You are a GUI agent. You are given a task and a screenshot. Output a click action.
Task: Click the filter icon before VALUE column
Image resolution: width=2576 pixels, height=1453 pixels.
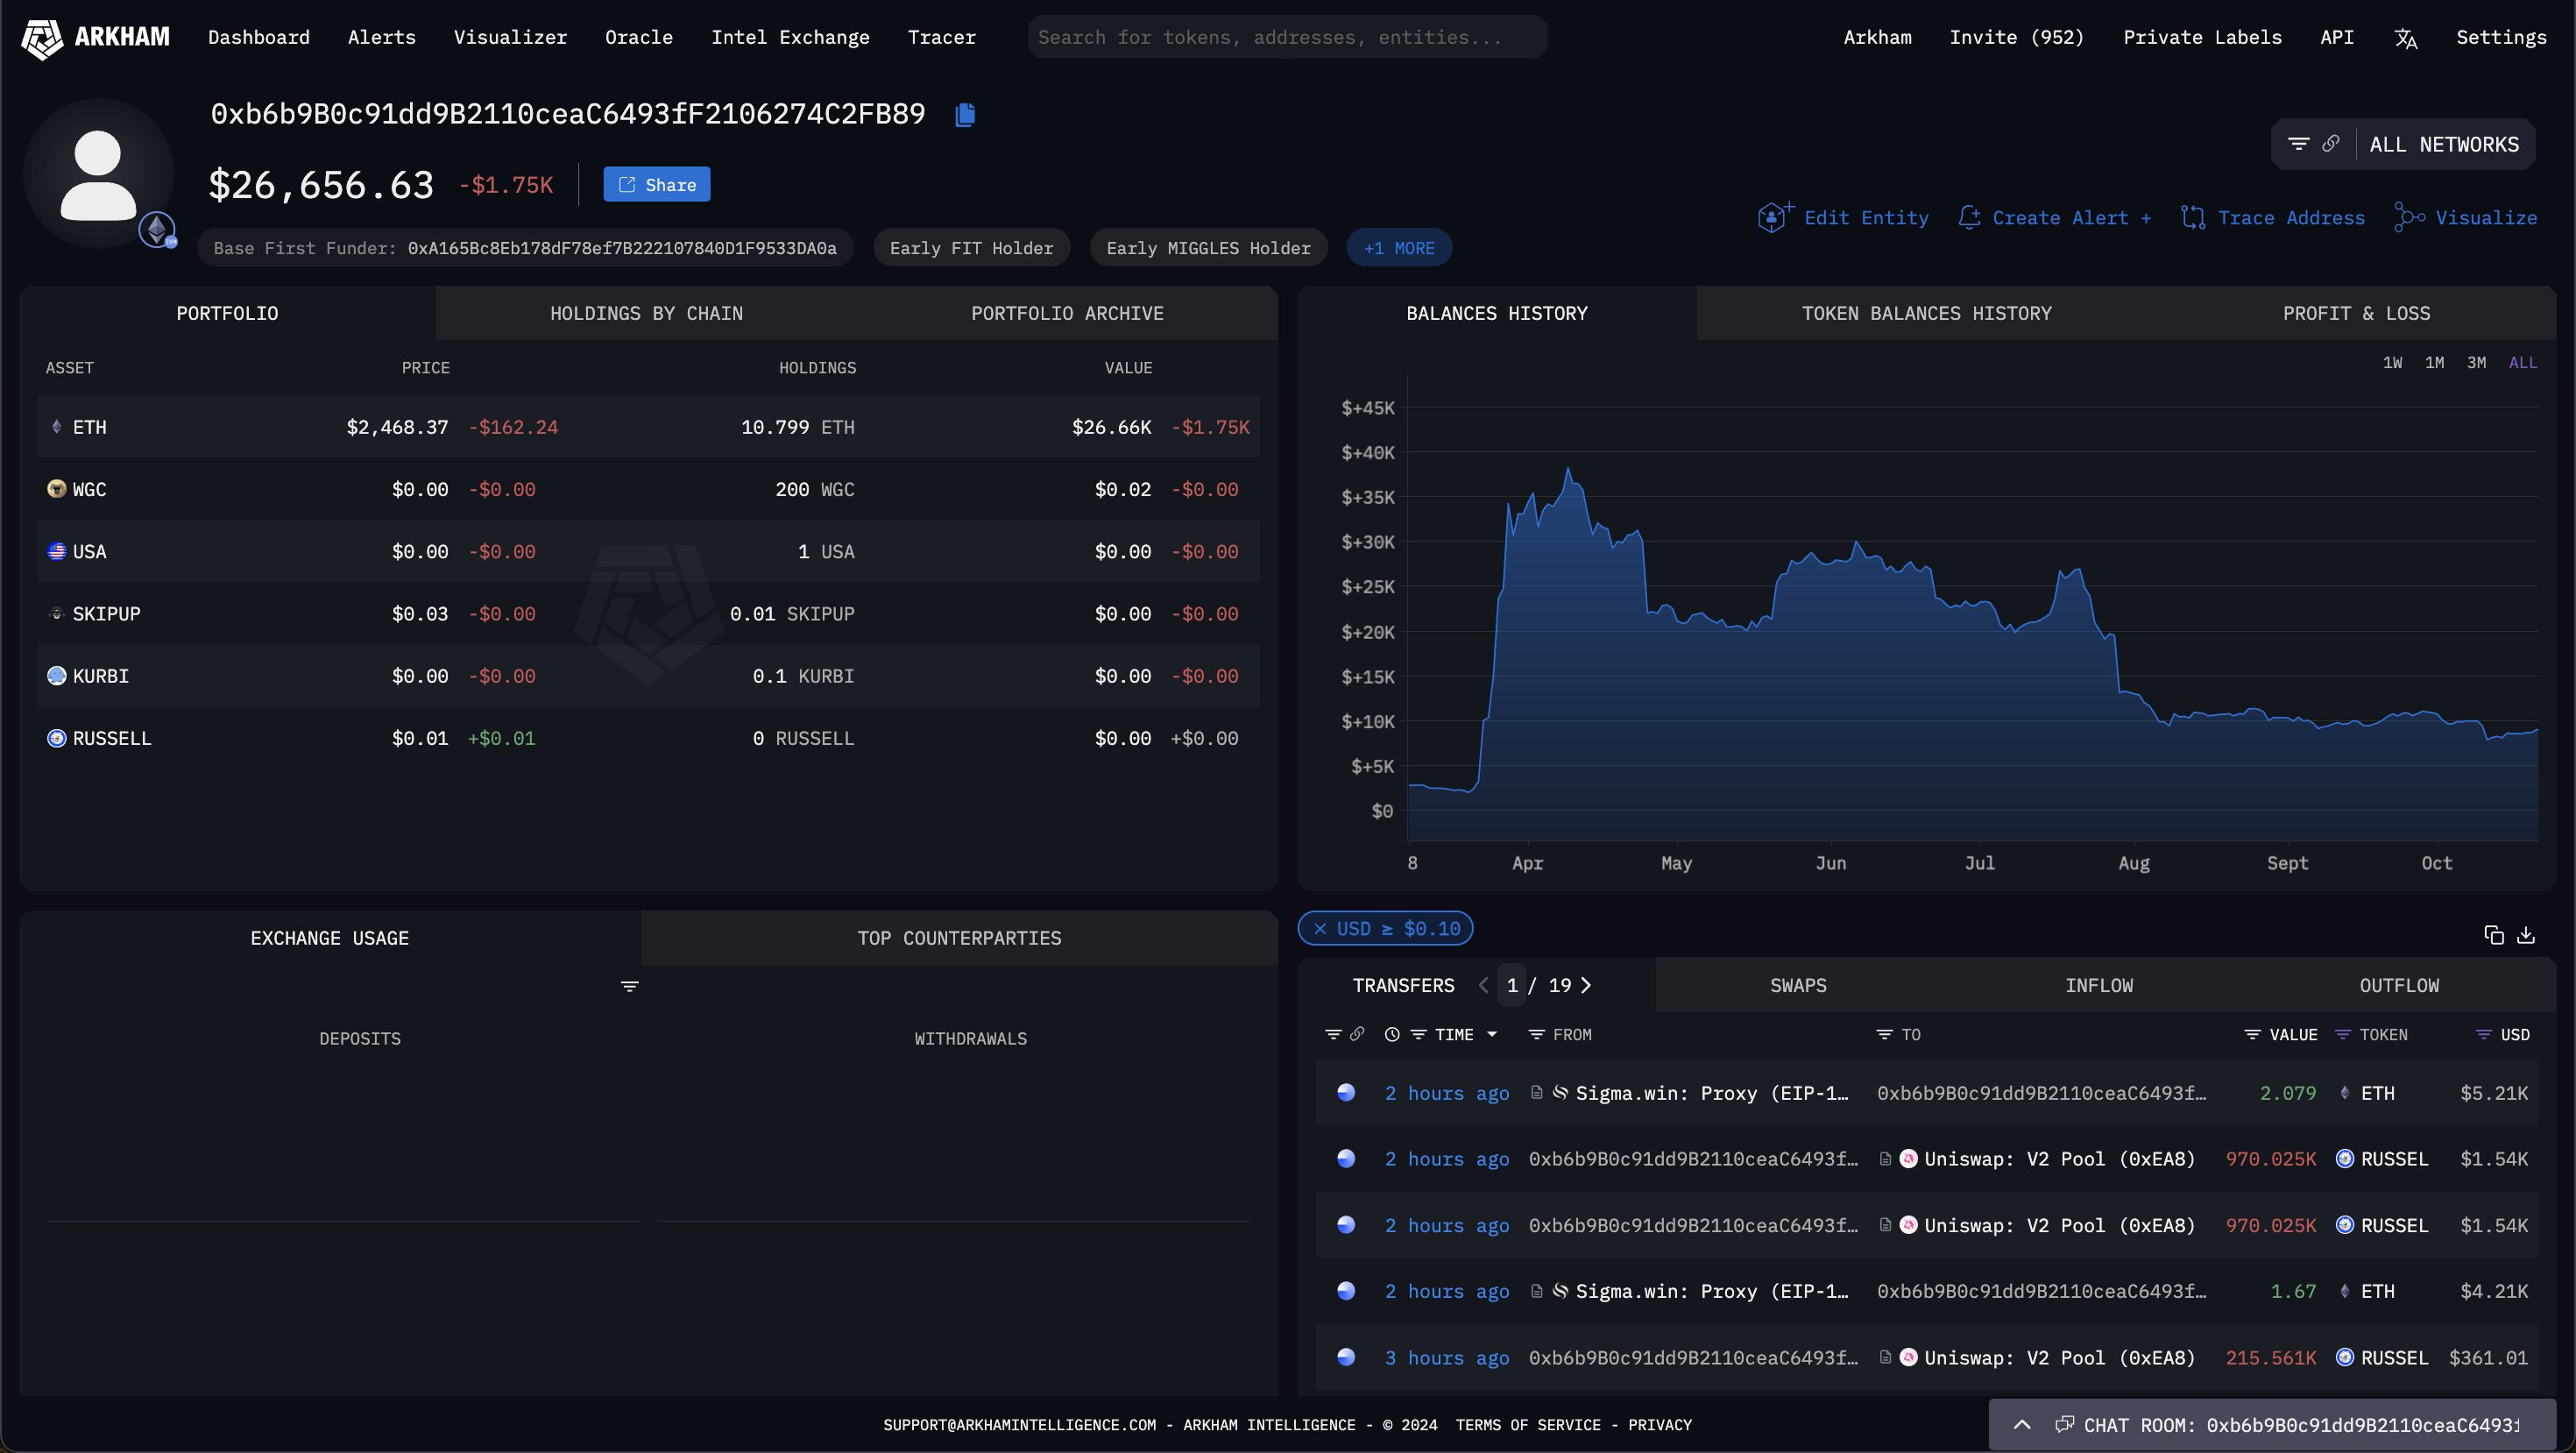(x=2253, y=1034)
